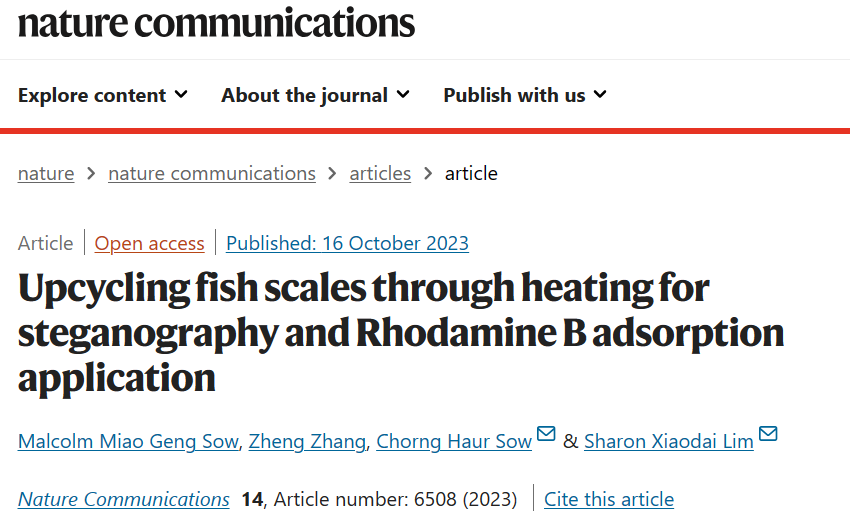Click Cite this article link

pos(609,499)
